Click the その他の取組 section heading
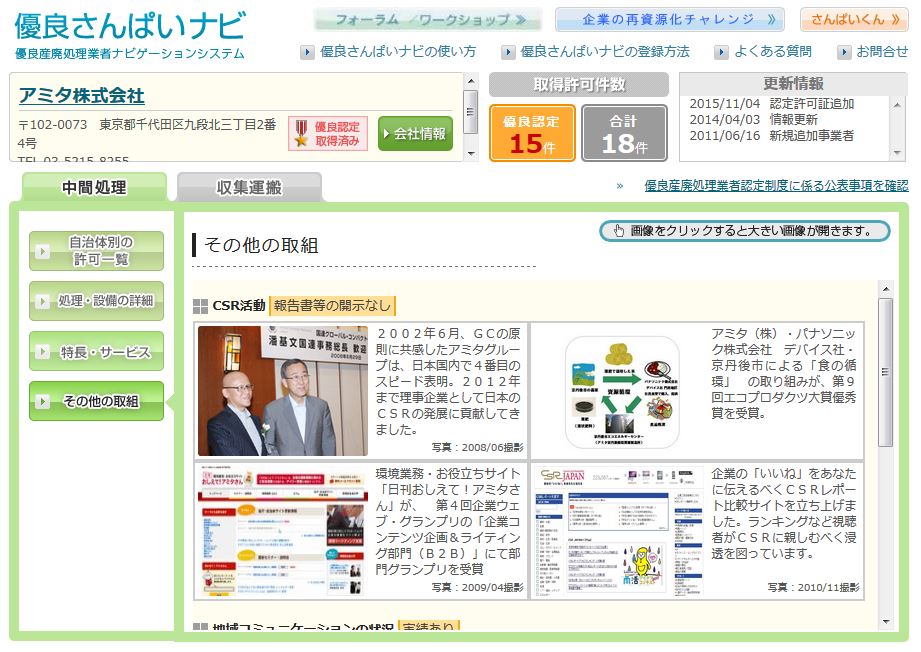The width and height of the screenshot is (921, 652). pos(261,245)
